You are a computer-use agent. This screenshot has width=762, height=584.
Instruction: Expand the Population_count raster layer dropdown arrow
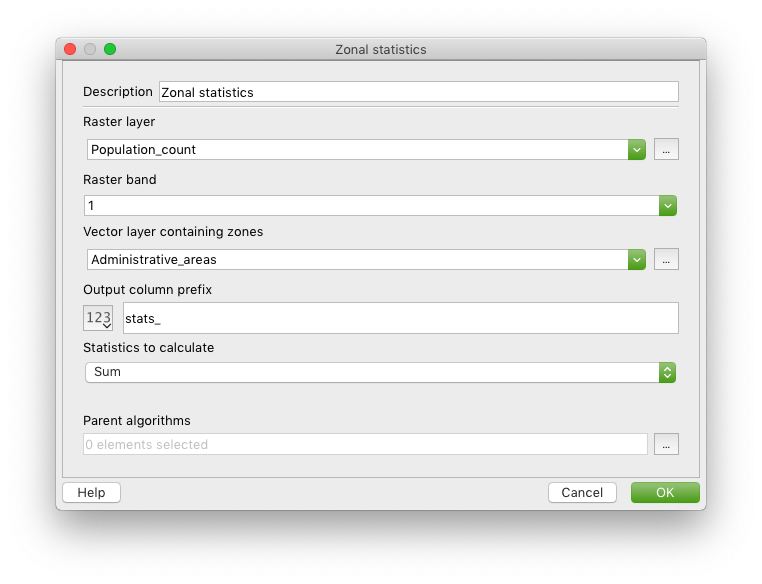637,150
